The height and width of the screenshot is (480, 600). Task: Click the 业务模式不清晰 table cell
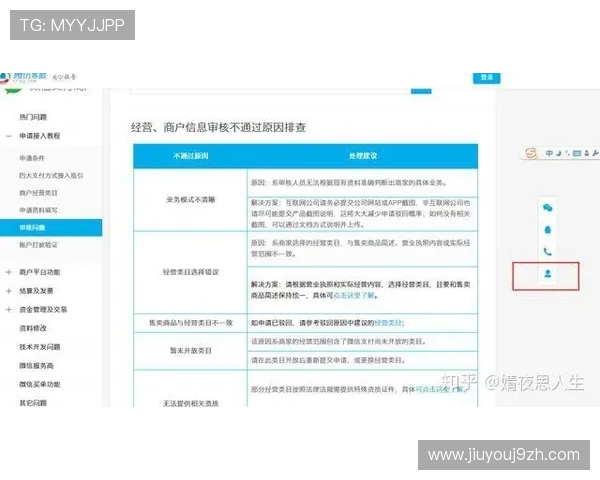(191, 200)
